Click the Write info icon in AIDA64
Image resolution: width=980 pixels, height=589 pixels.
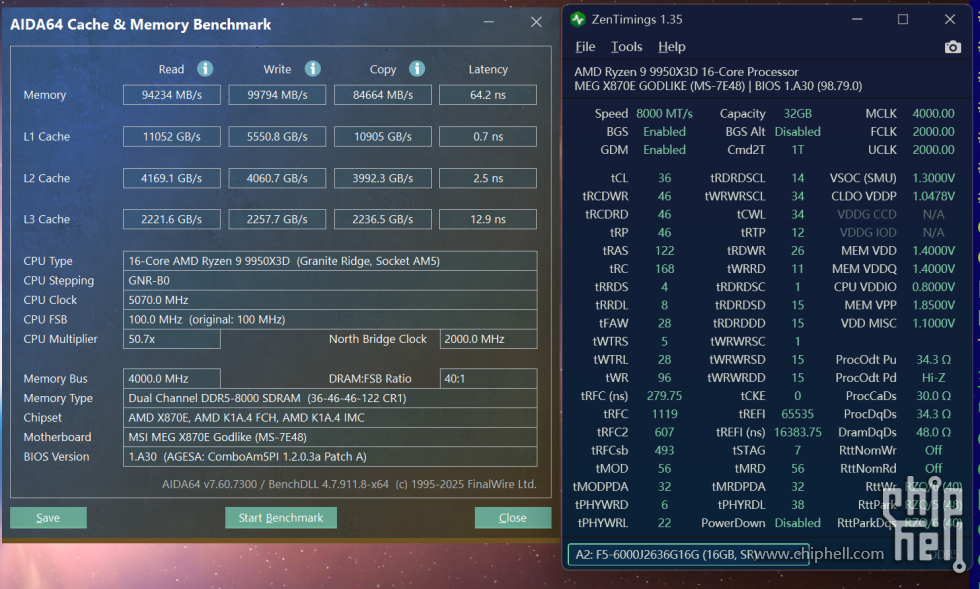tap(312, 69)
